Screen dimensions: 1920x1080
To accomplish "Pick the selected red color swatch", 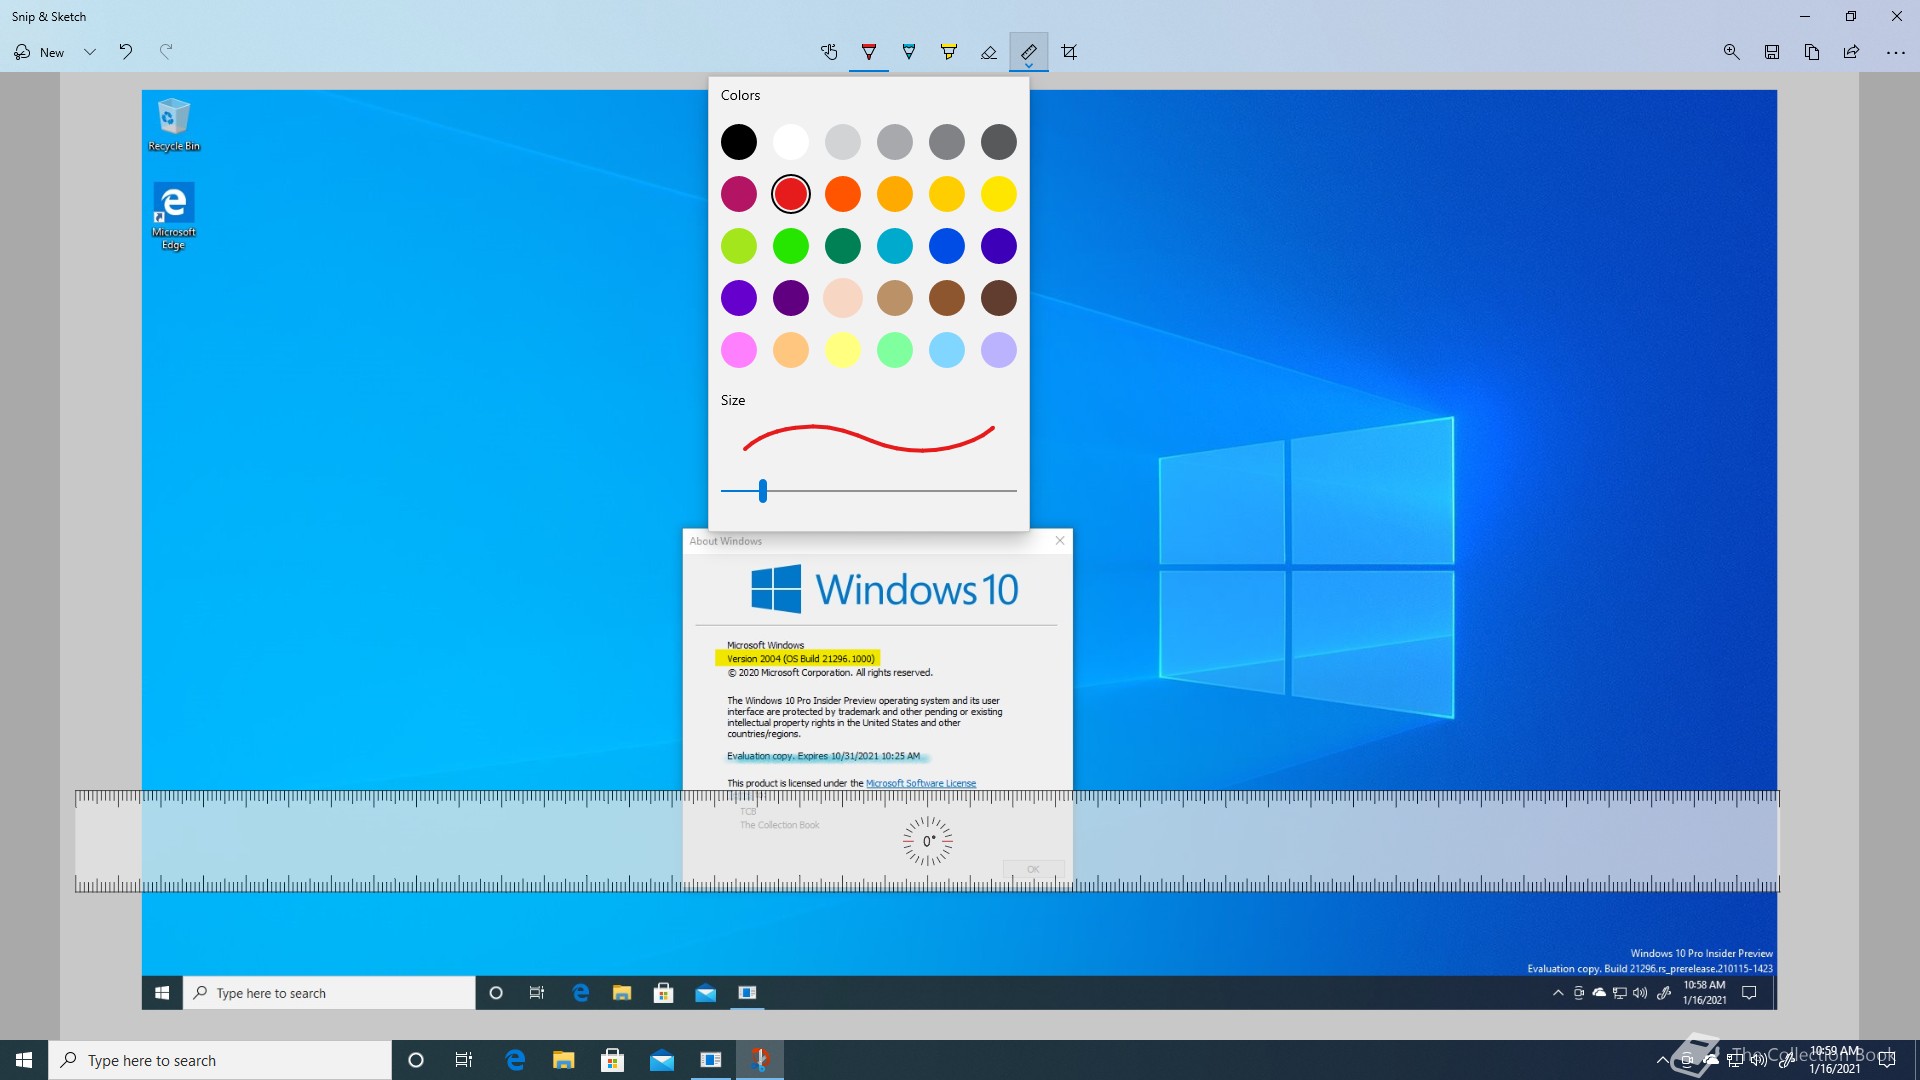I will 791,194.
